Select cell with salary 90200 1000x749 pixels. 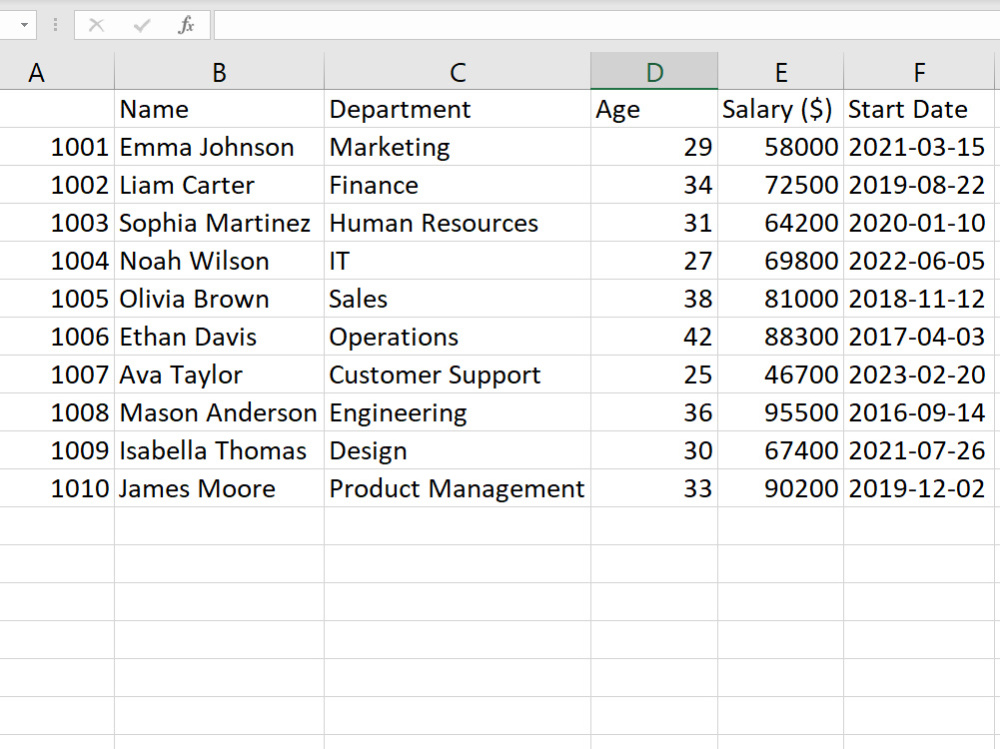tap(781, 488)
